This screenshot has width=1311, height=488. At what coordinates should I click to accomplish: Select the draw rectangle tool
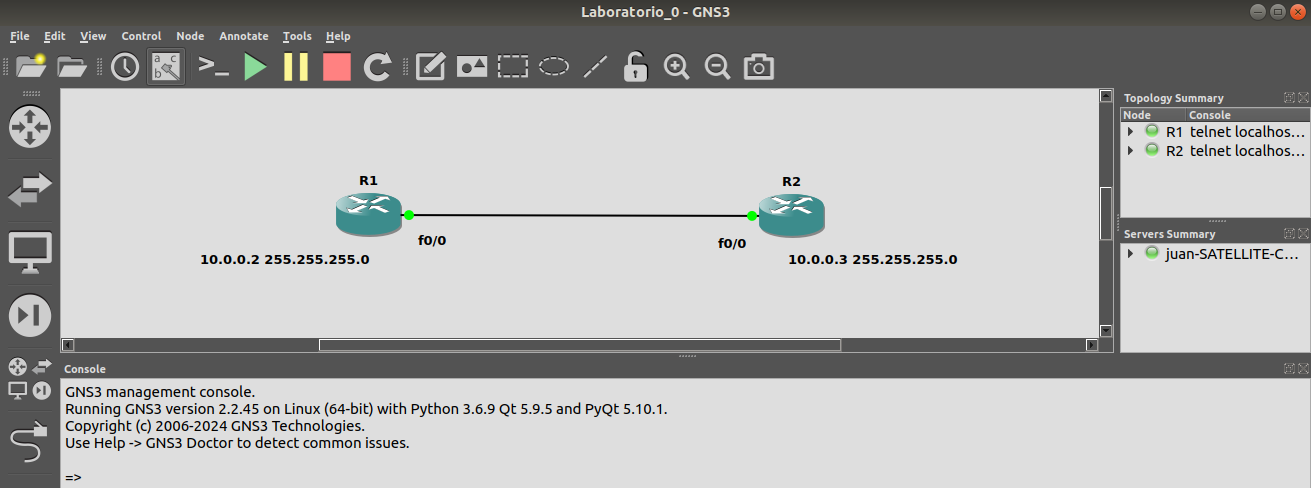[x=513, y=67]
